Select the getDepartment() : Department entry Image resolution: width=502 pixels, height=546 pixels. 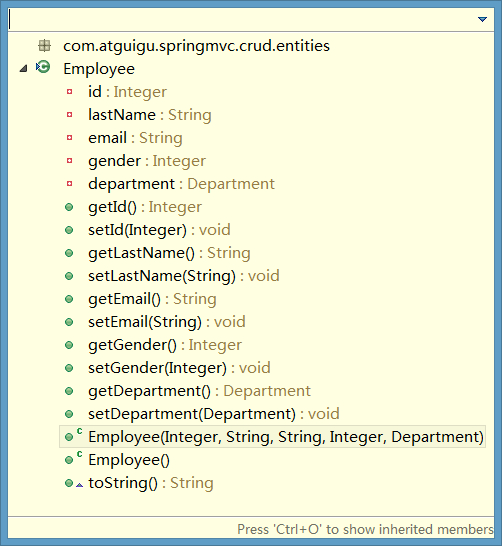tap(199, 391)
